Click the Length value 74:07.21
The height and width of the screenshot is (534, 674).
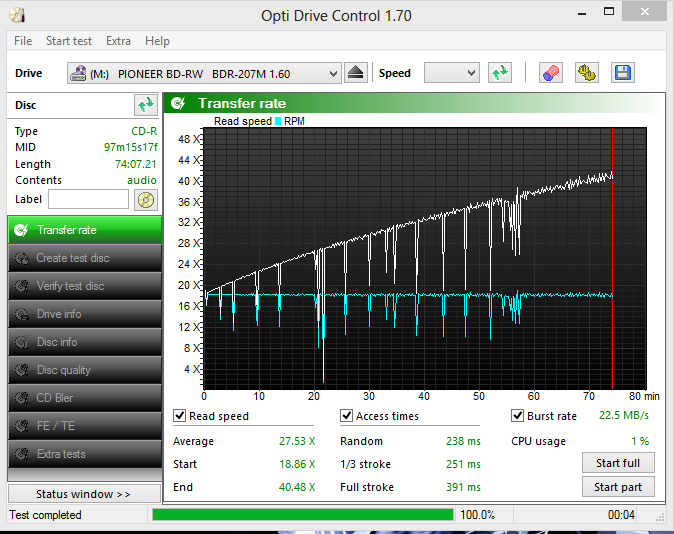point(136,164)
